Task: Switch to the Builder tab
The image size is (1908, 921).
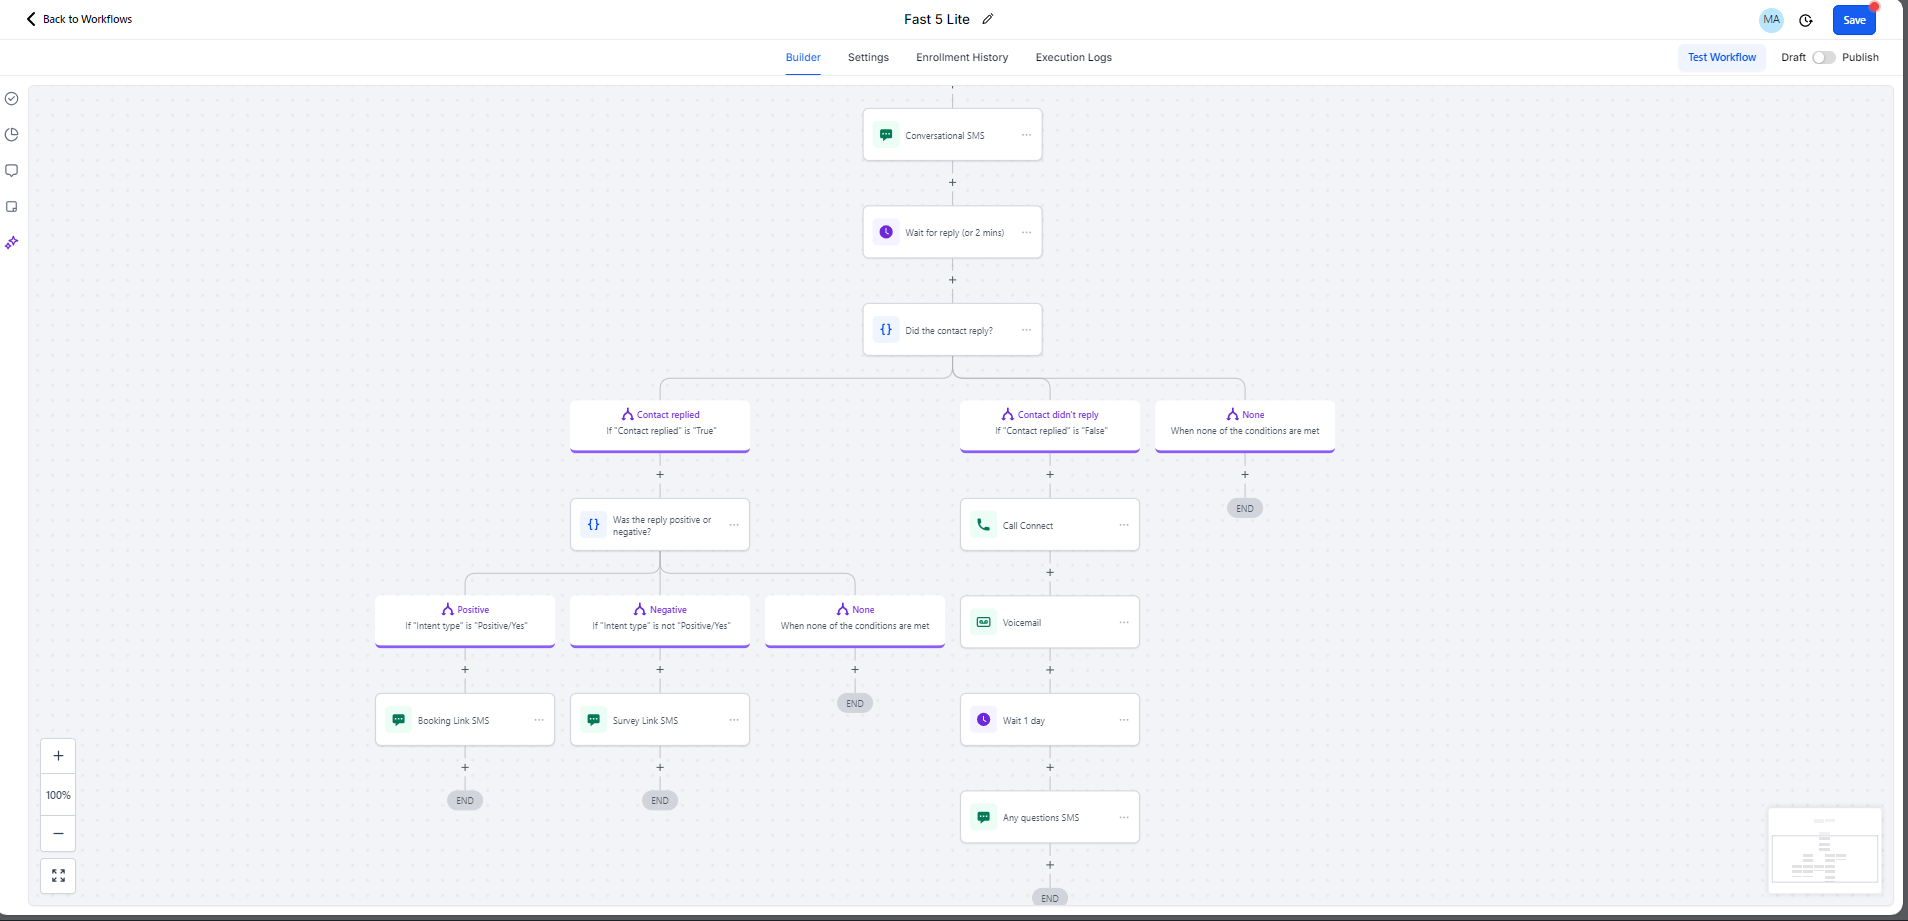Action: click(803, 58)
